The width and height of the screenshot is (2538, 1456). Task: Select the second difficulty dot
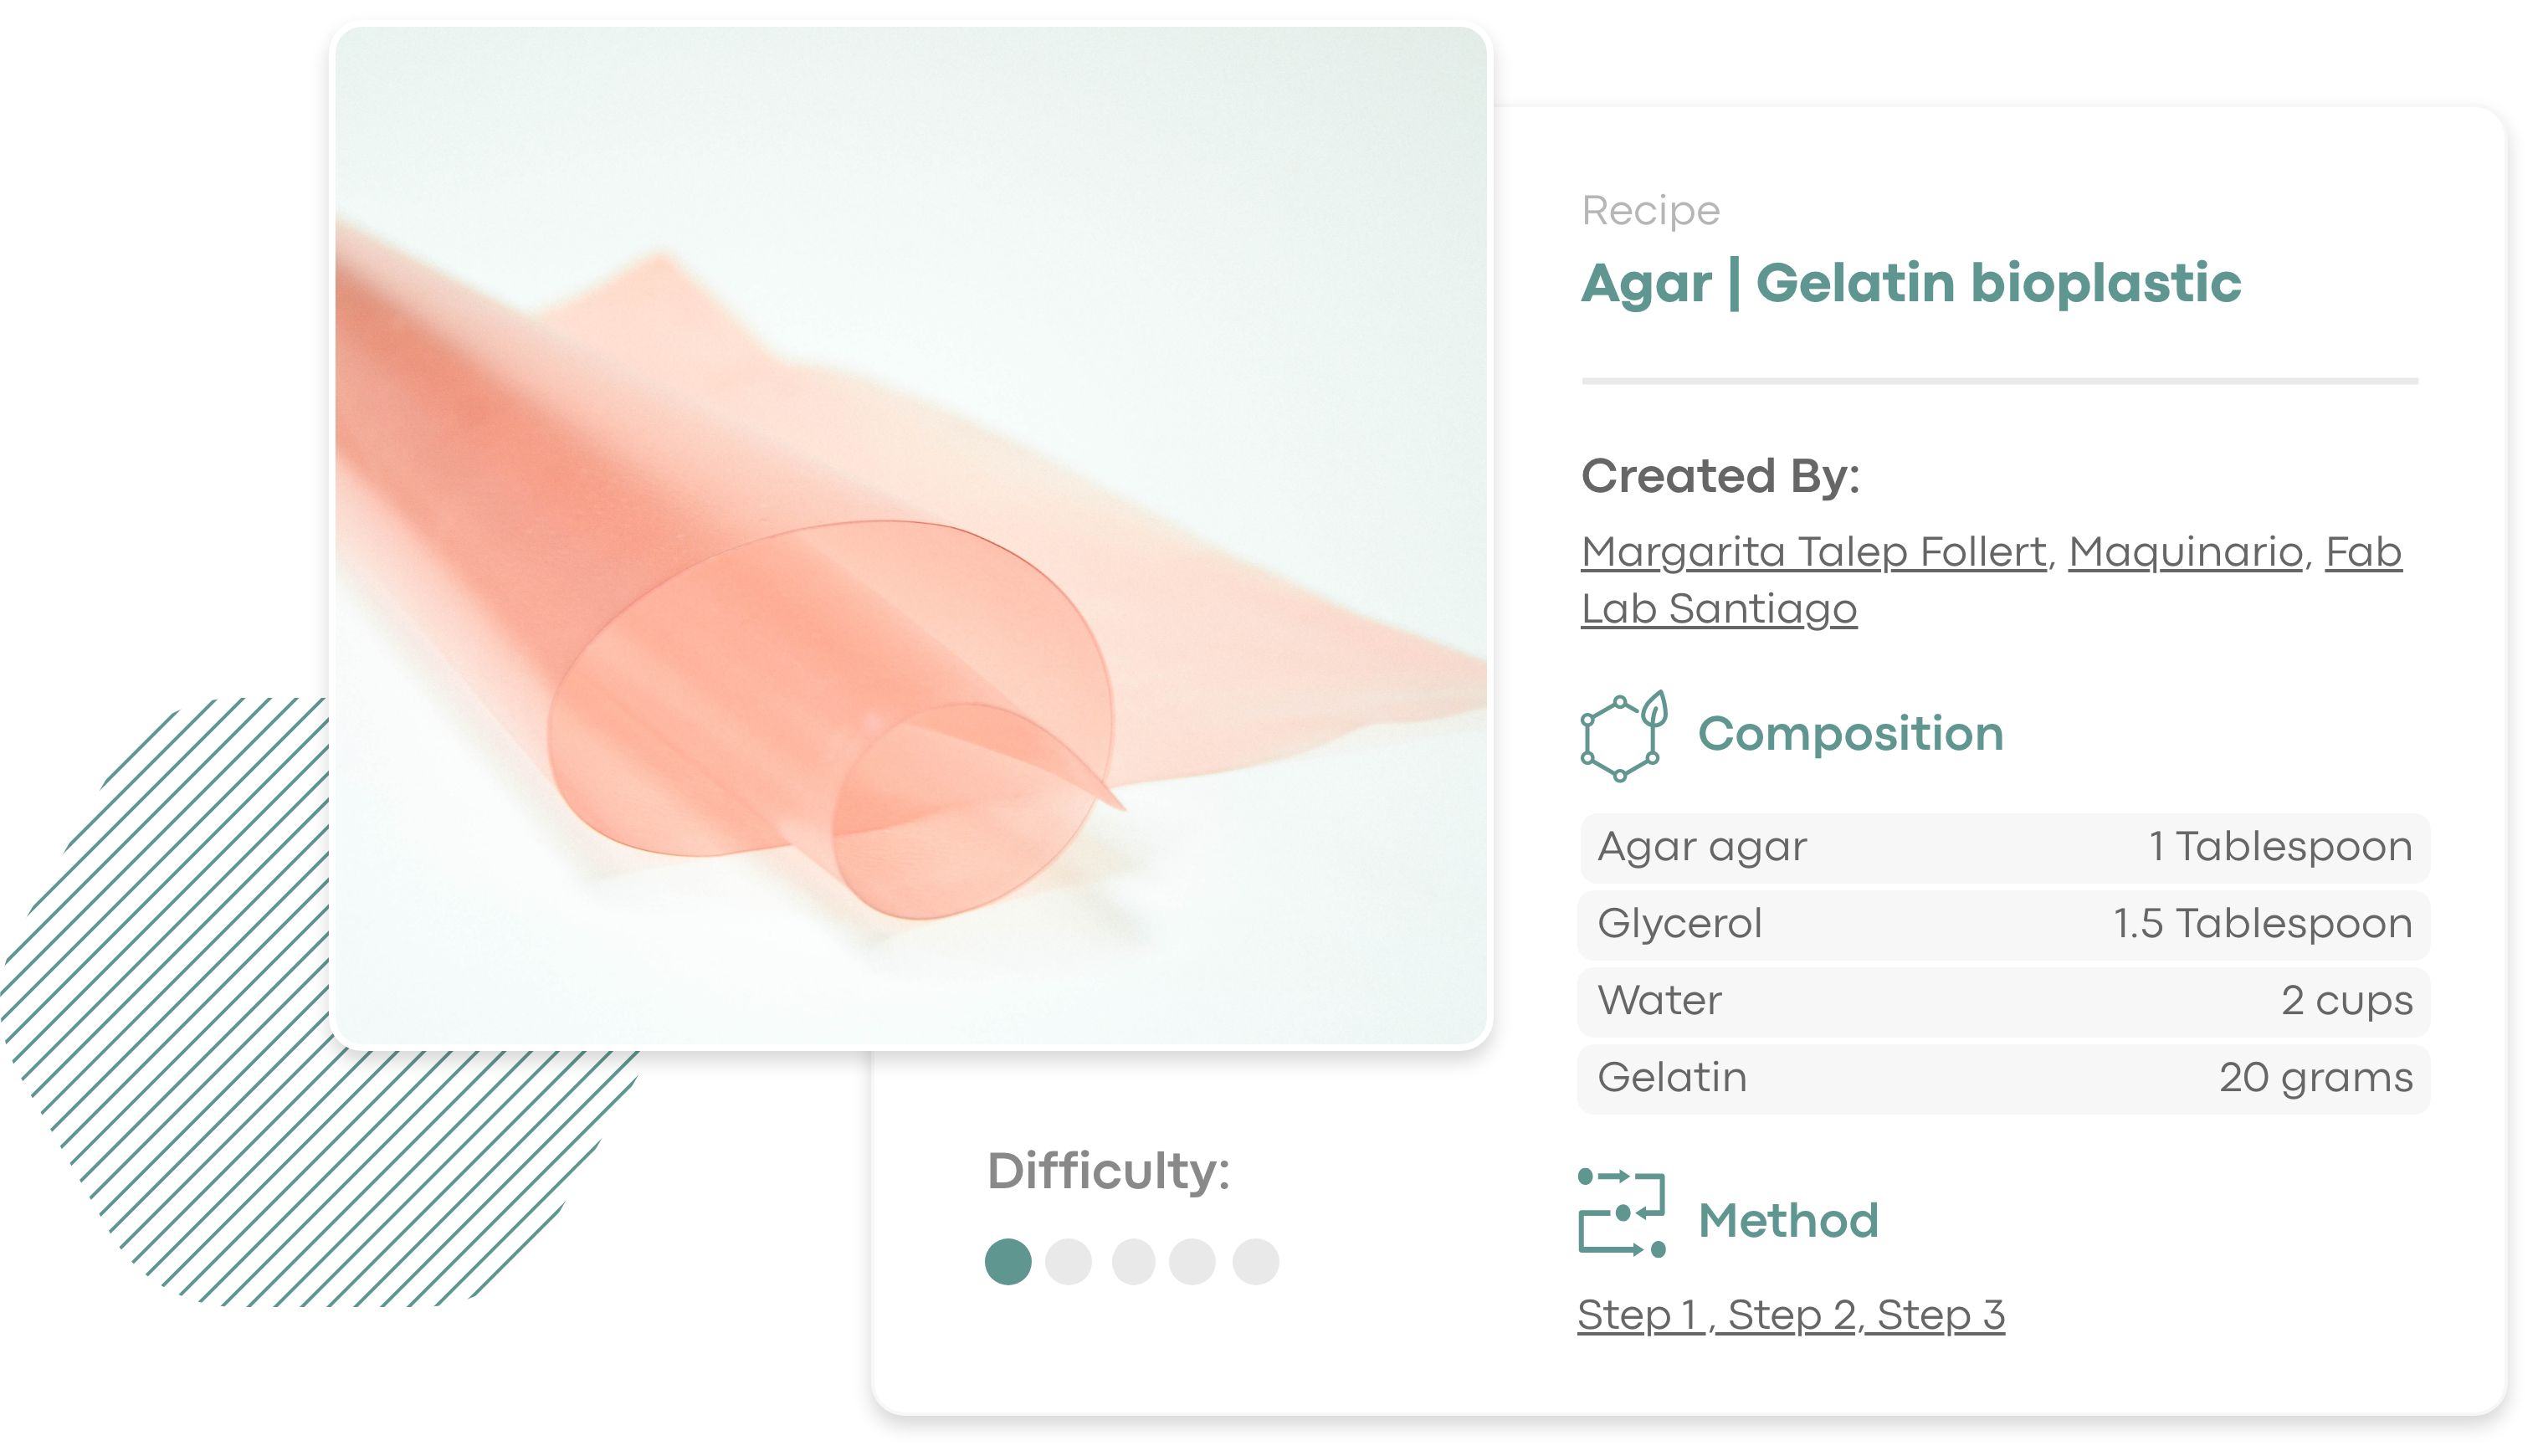point(1068,1261)
